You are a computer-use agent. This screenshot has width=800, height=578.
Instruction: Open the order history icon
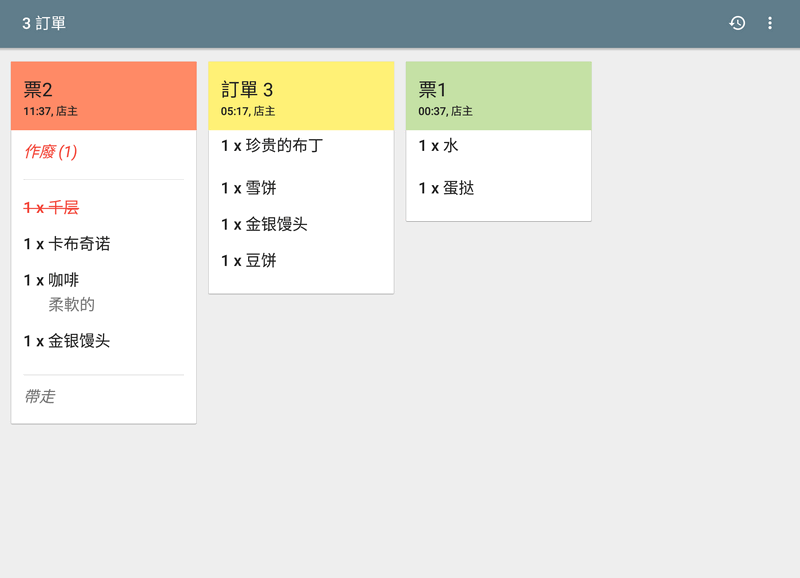click(737, 22)
